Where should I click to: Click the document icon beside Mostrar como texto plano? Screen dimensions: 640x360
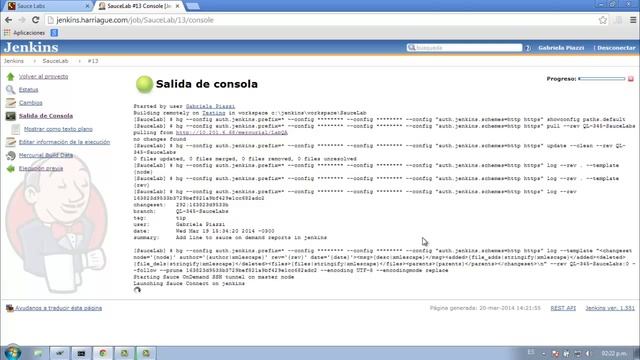click(x=16, y=129)
